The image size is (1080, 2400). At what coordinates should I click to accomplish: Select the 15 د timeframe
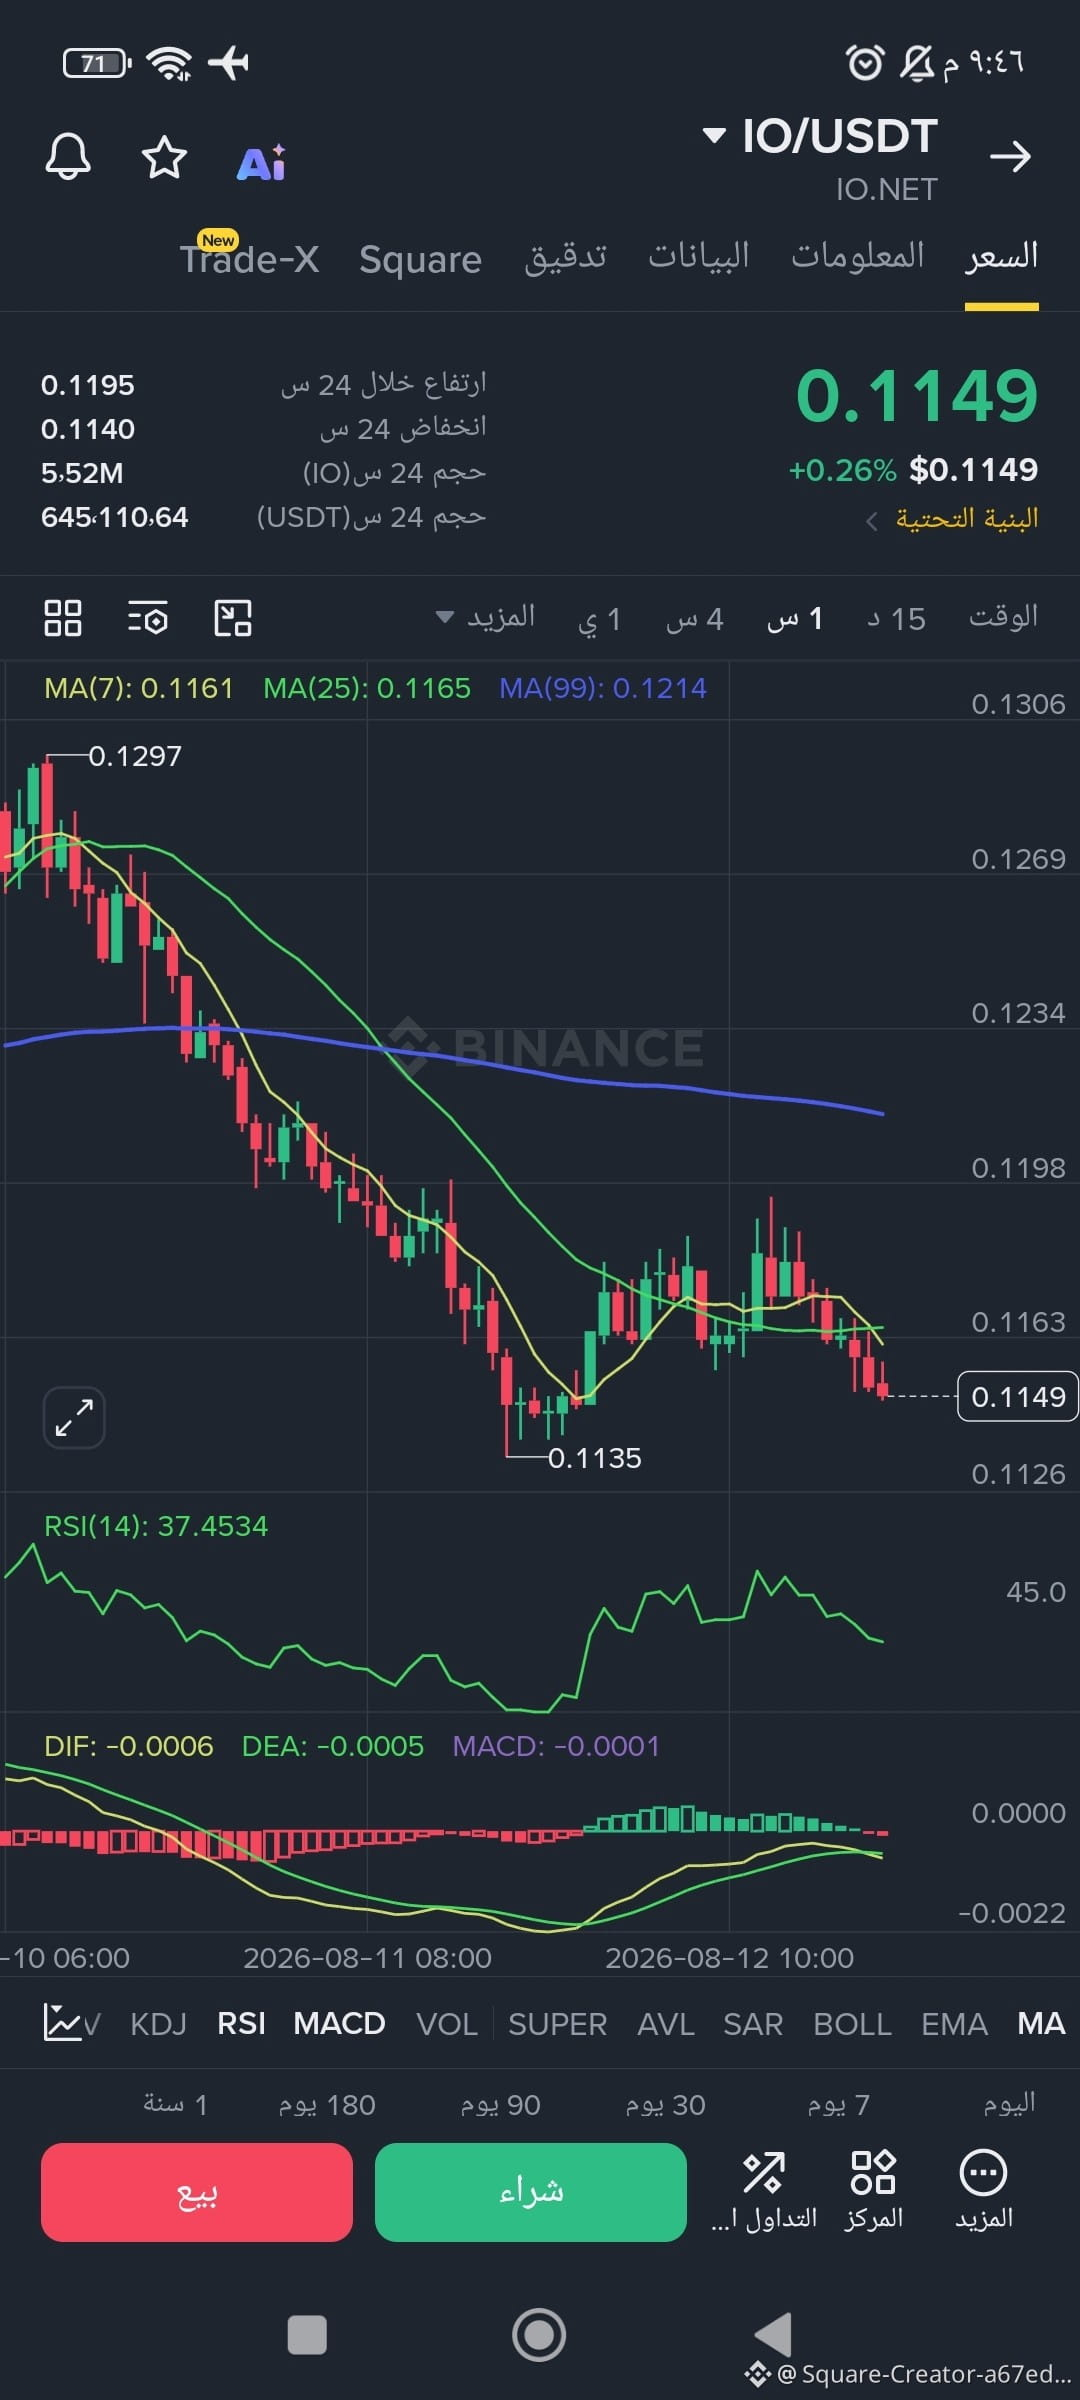tap(896, 619)
